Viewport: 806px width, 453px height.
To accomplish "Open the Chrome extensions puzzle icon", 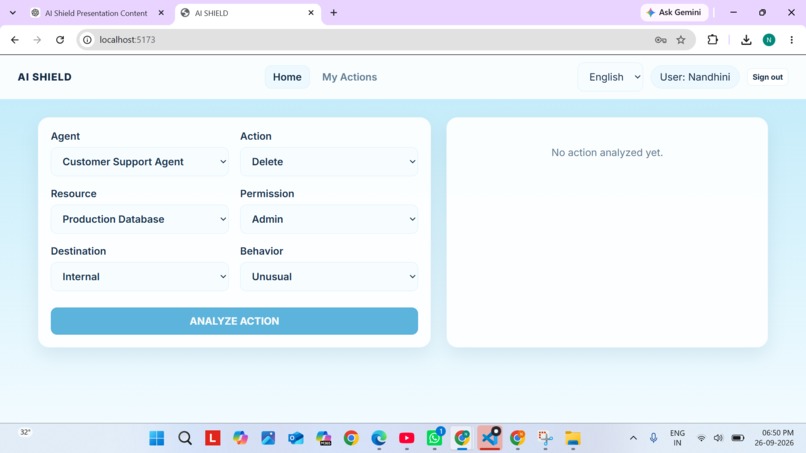I will (x=712, y=40).
